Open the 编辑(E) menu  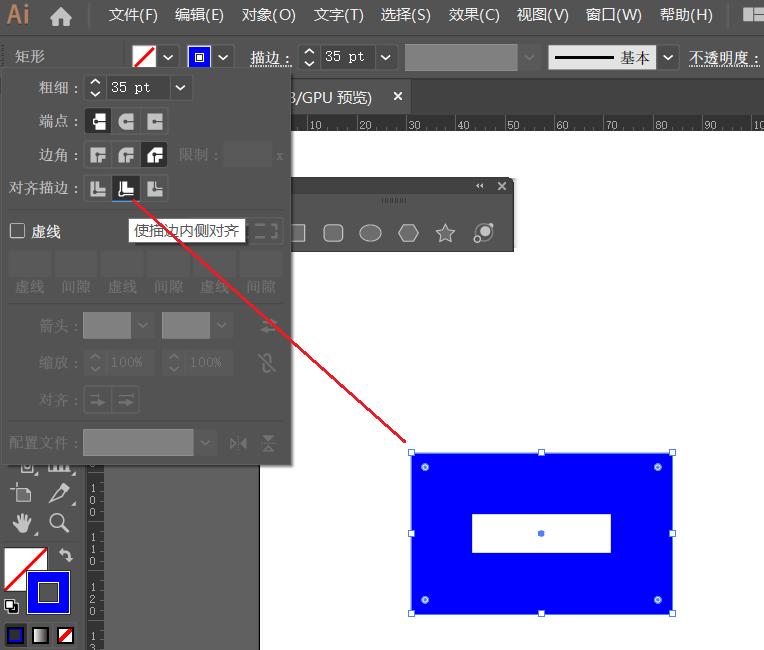point(199,15)
